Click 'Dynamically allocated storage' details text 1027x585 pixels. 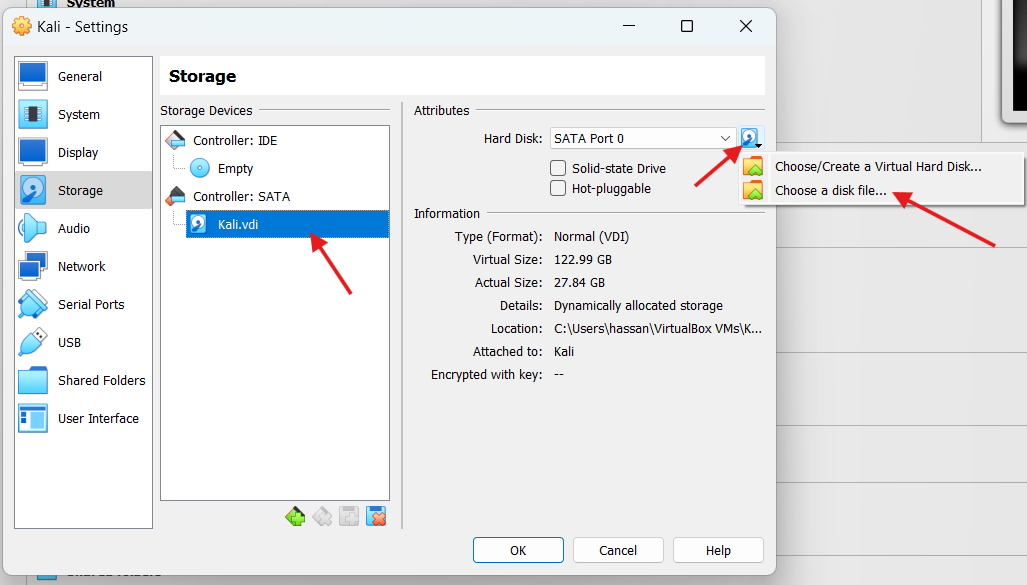[x=638, y=306]
